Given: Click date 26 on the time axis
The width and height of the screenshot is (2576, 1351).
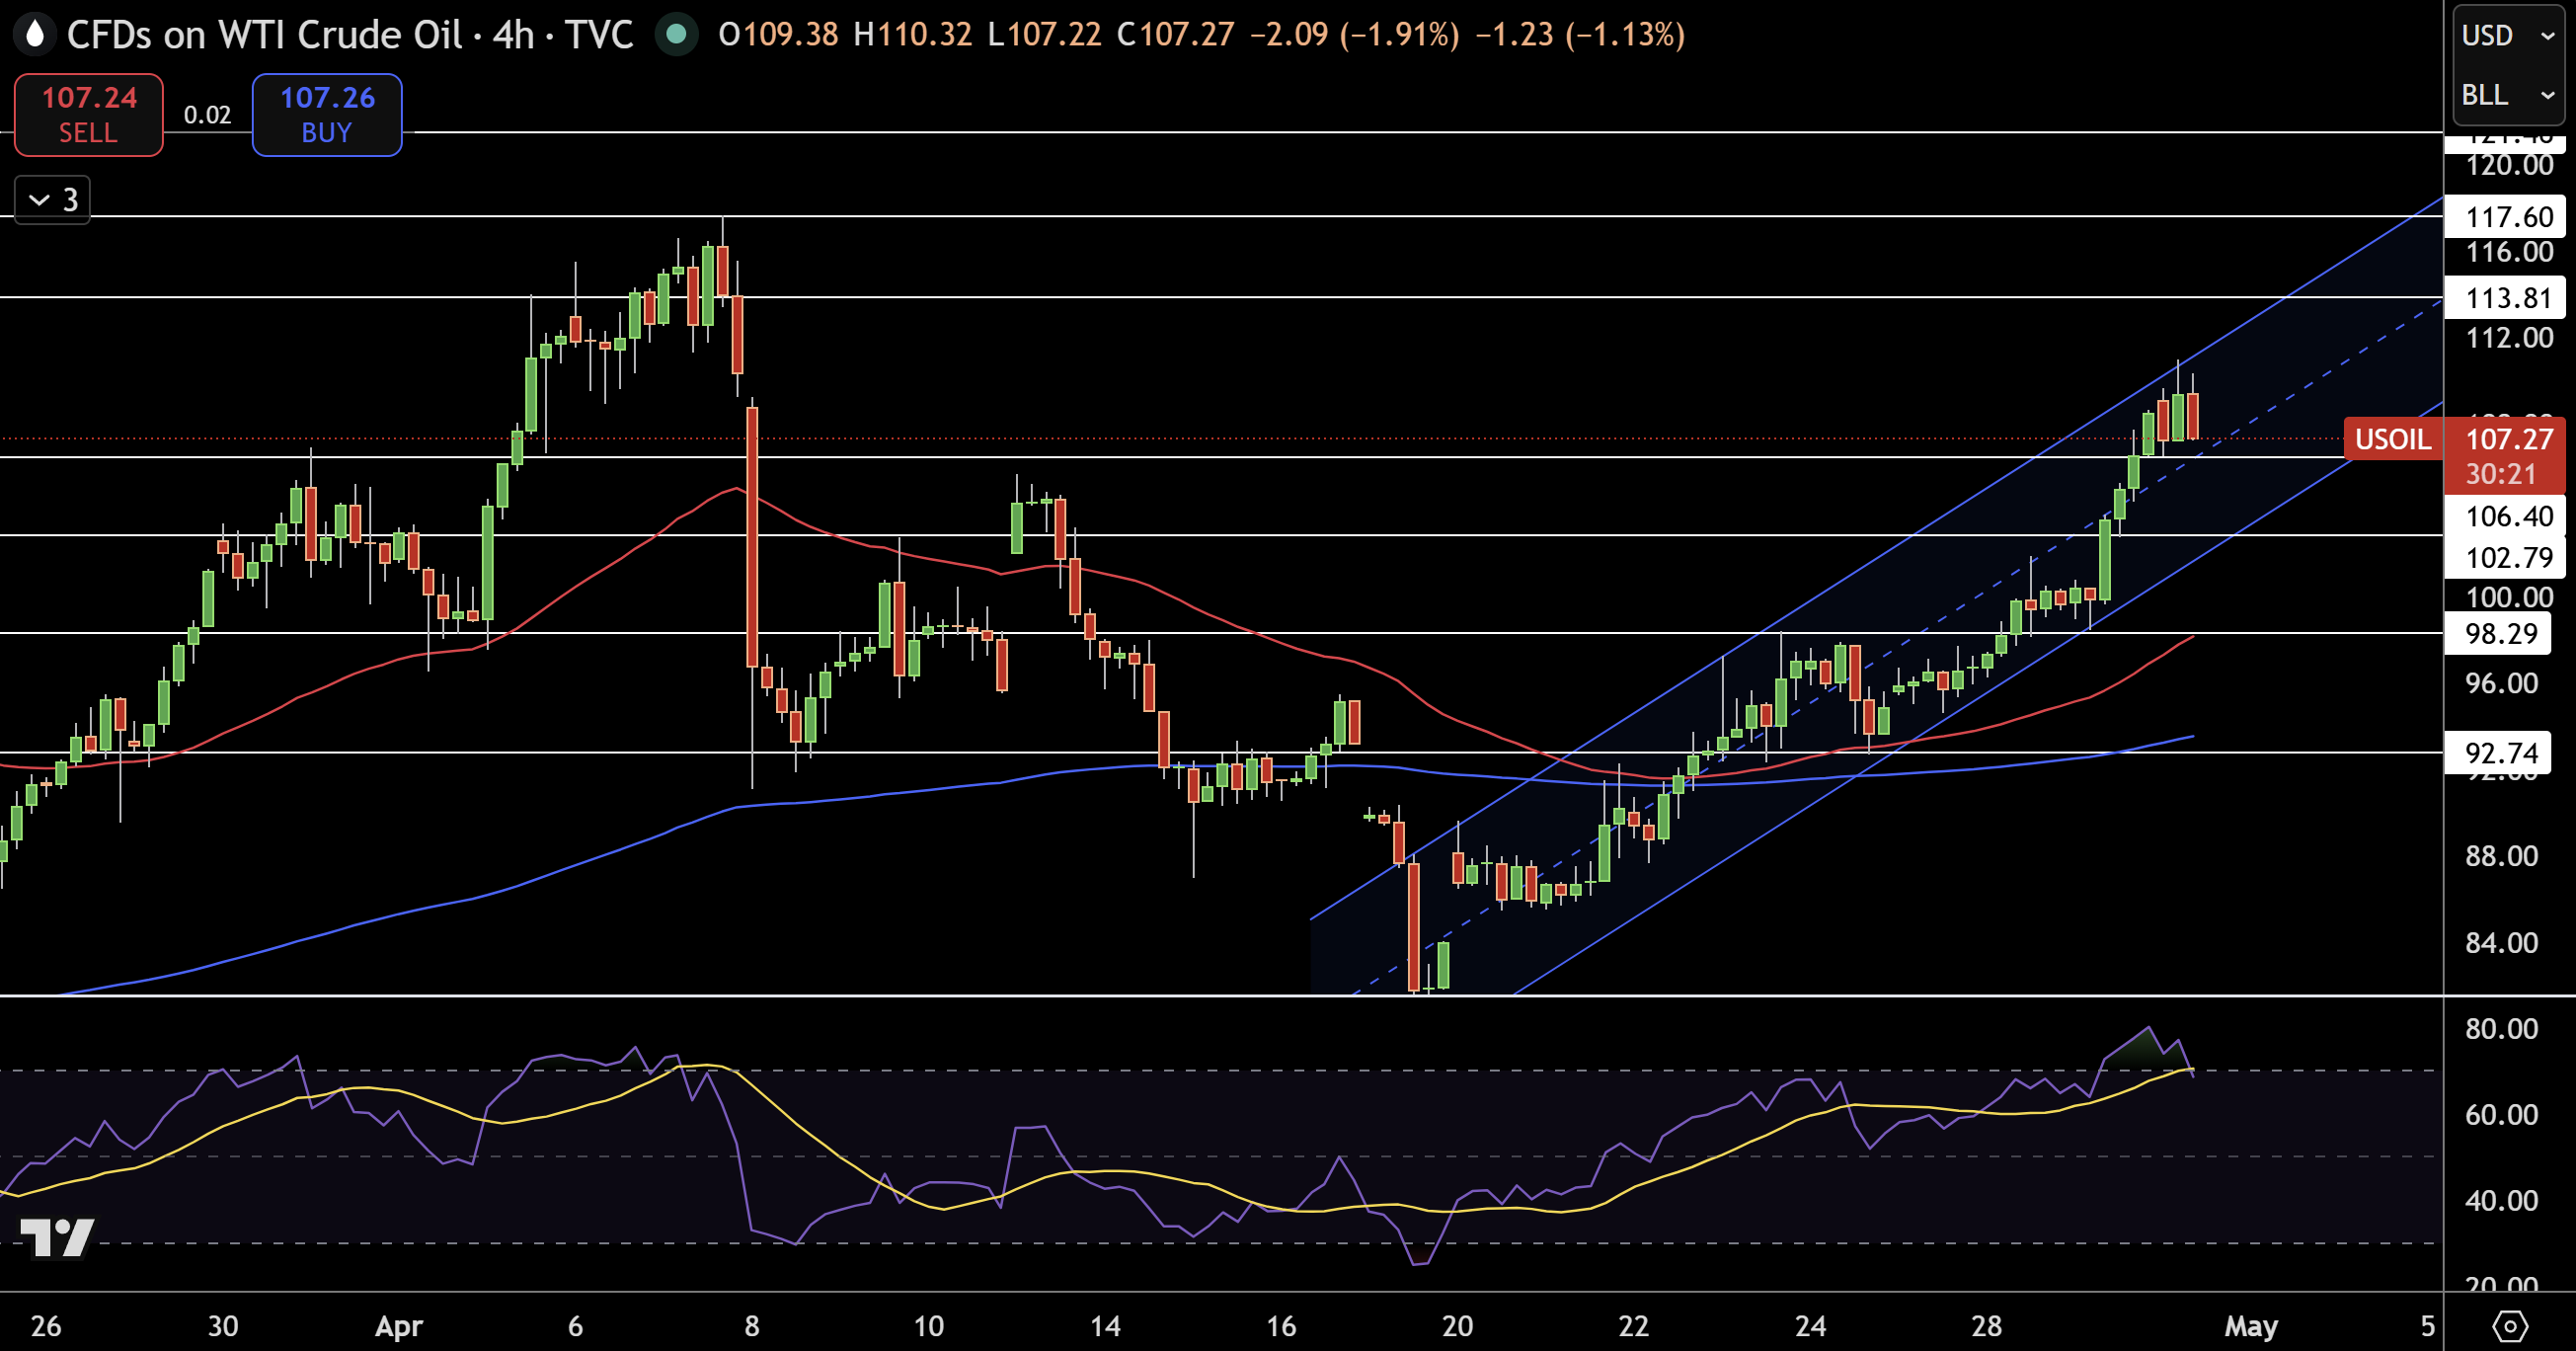Looking at the screenshot, I should click(x=46, y=1326).
